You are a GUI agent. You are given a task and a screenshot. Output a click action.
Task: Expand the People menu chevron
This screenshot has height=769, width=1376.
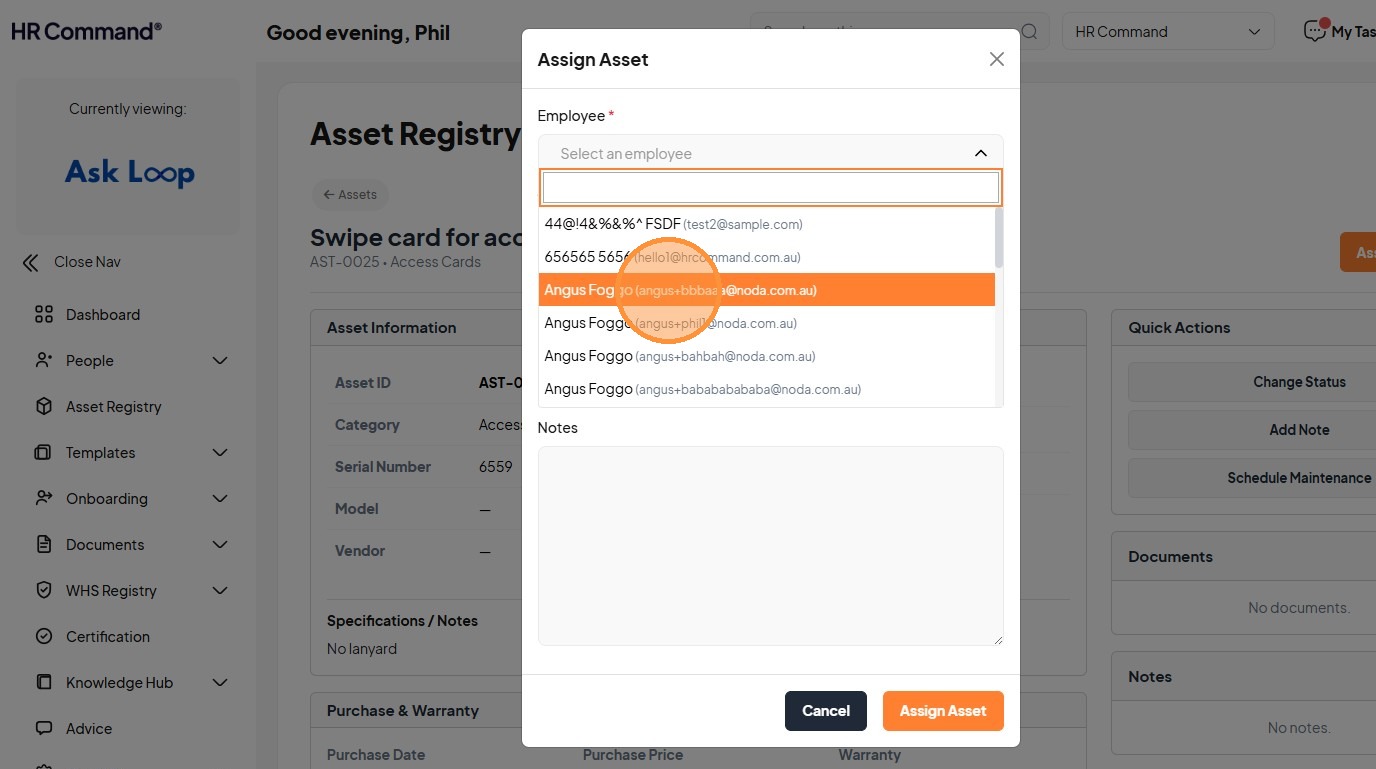[x=220, y=361]
